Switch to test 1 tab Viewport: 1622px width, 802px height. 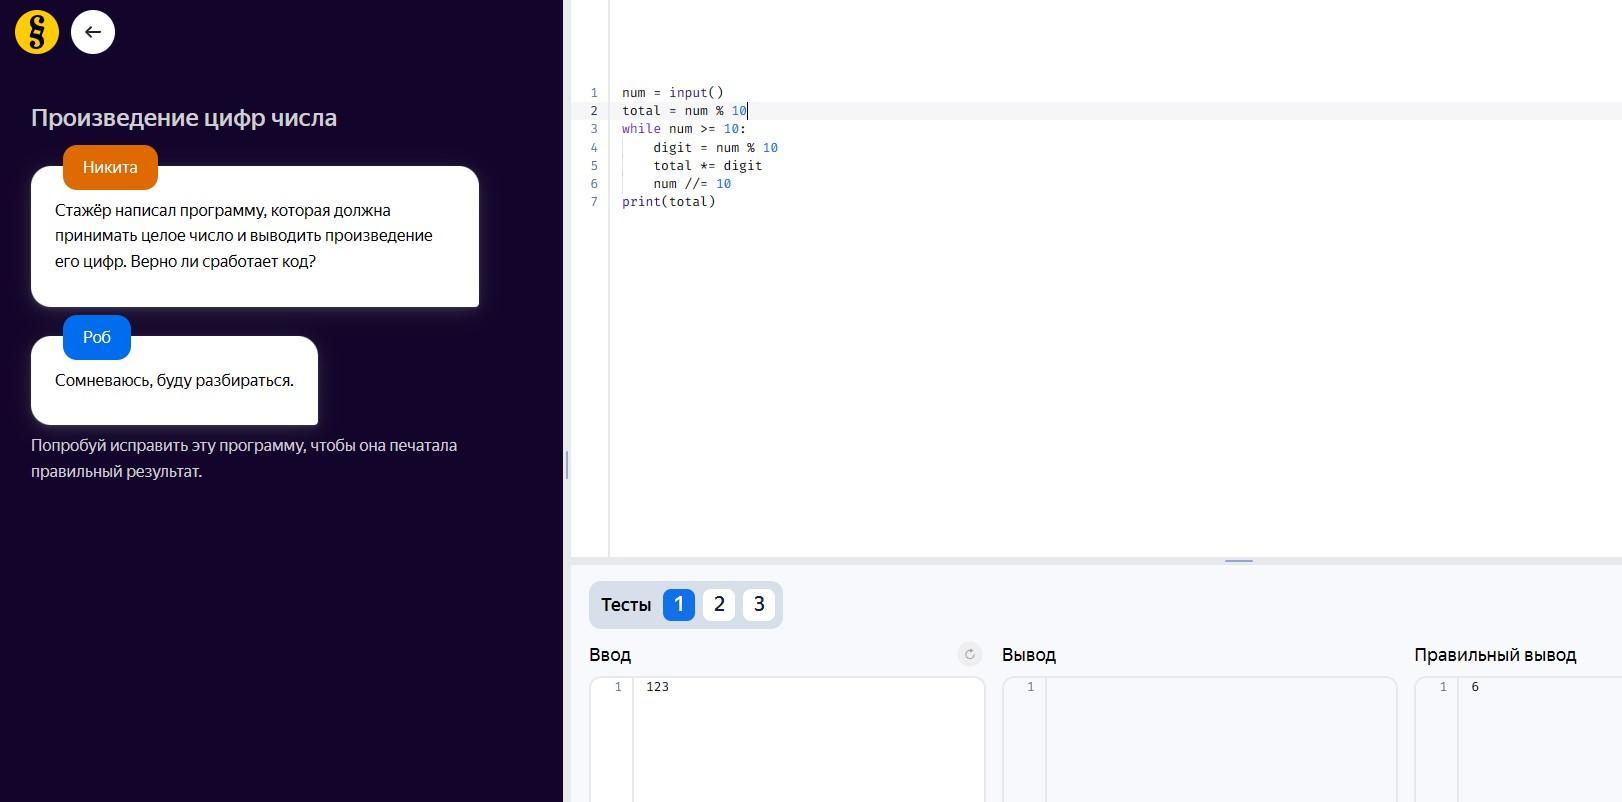coord(678,604)
